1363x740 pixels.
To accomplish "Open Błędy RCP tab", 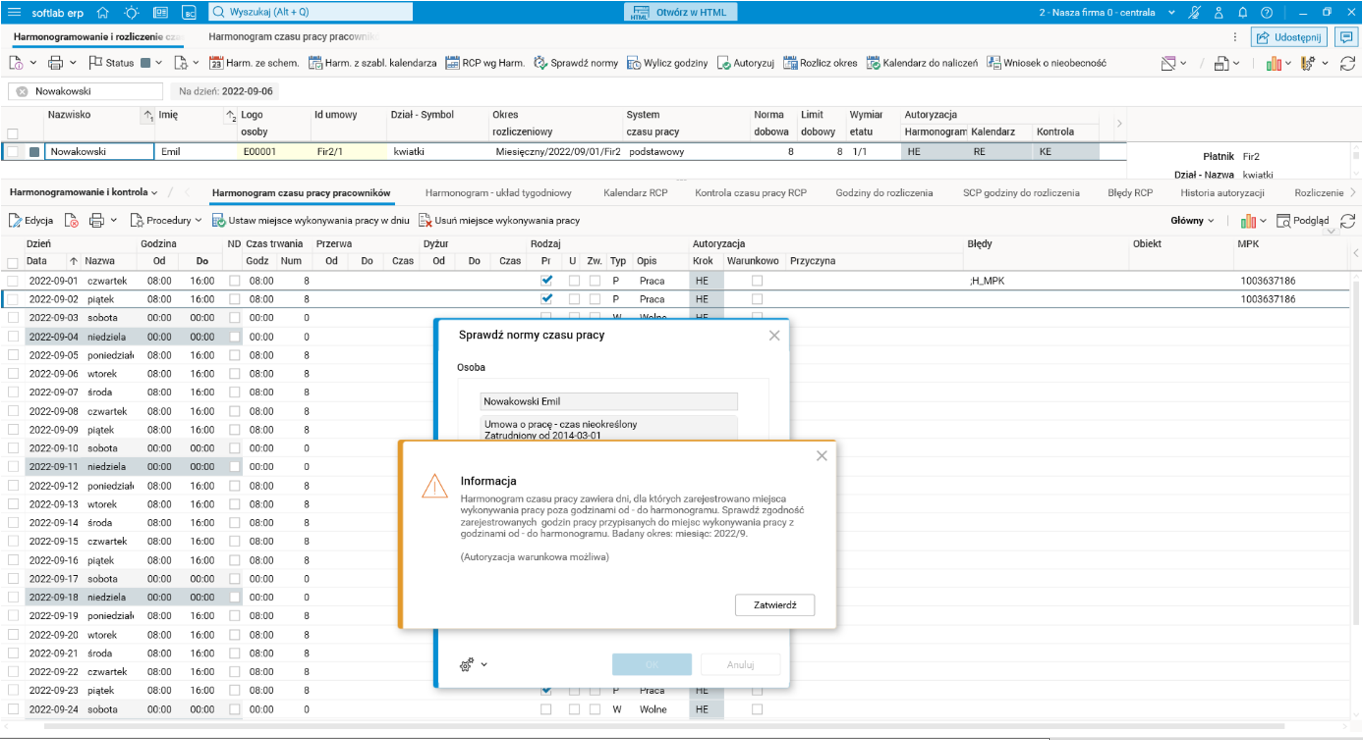I will coord(1130,192).
